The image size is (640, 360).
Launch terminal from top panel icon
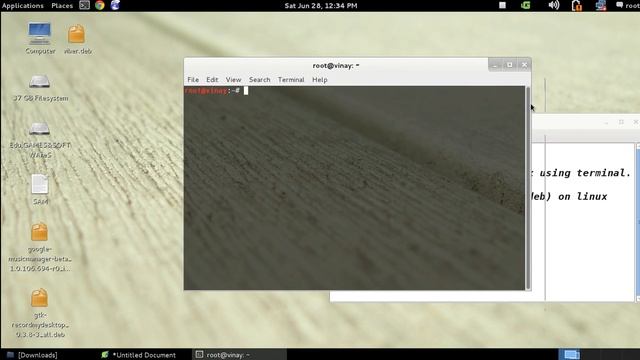click(x=84, y=5)
